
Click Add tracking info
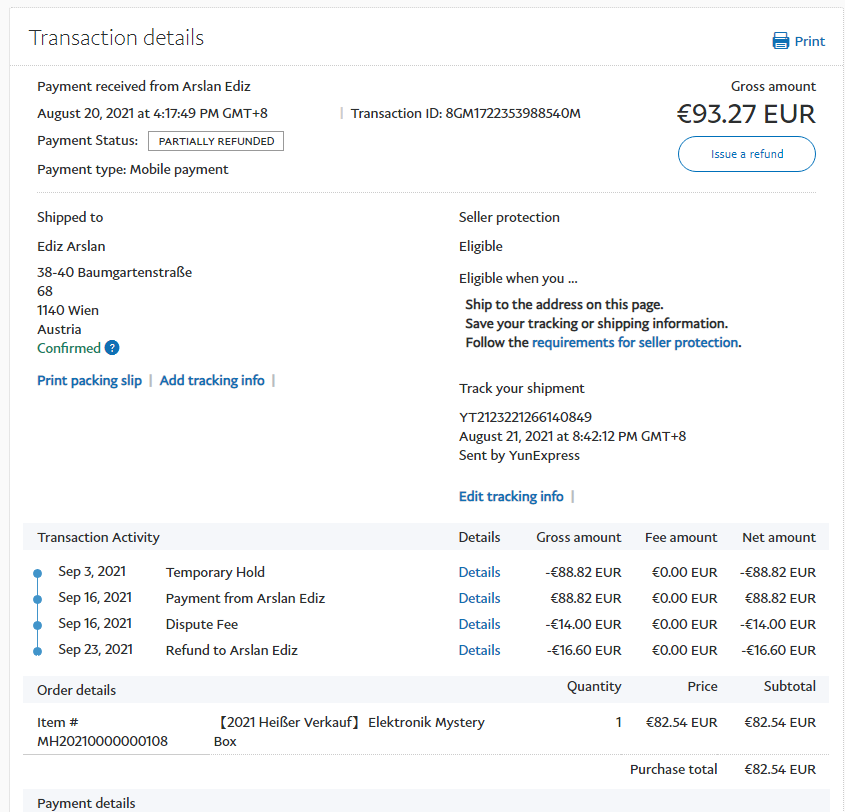[x=212, y=380]
